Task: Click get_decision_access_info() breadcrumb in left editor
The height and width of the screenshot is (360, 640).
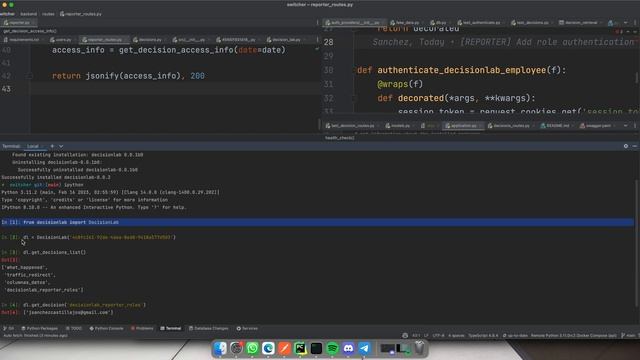Action: 30,31
